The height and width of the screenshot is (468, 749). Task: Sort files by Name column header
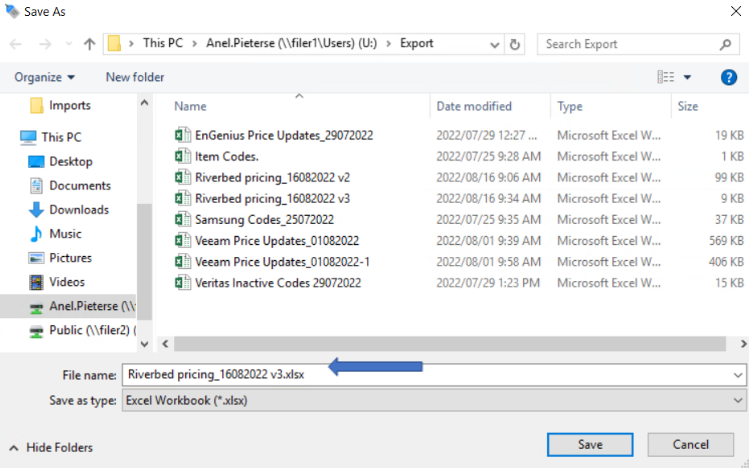tap(190, 106)
